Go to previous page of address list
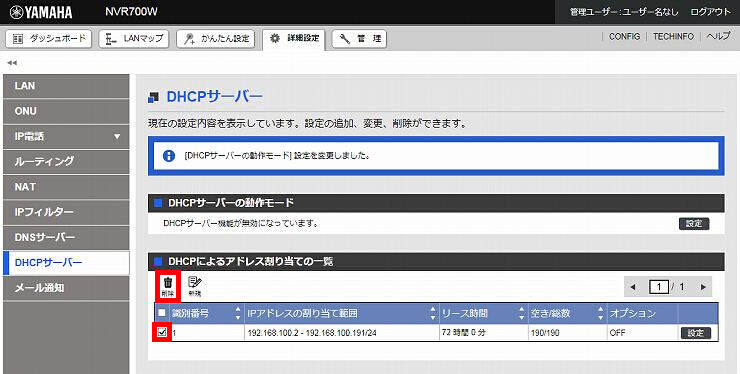This screenshot has height=374, width=740. (633, 287)
